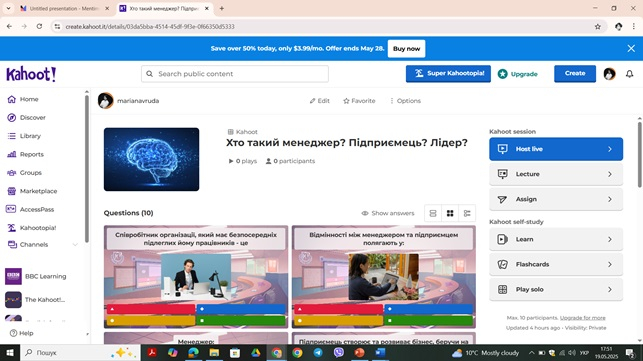Open Chrome menu three dots
This screenshot has height=361, width=643.
click(634, 27)
